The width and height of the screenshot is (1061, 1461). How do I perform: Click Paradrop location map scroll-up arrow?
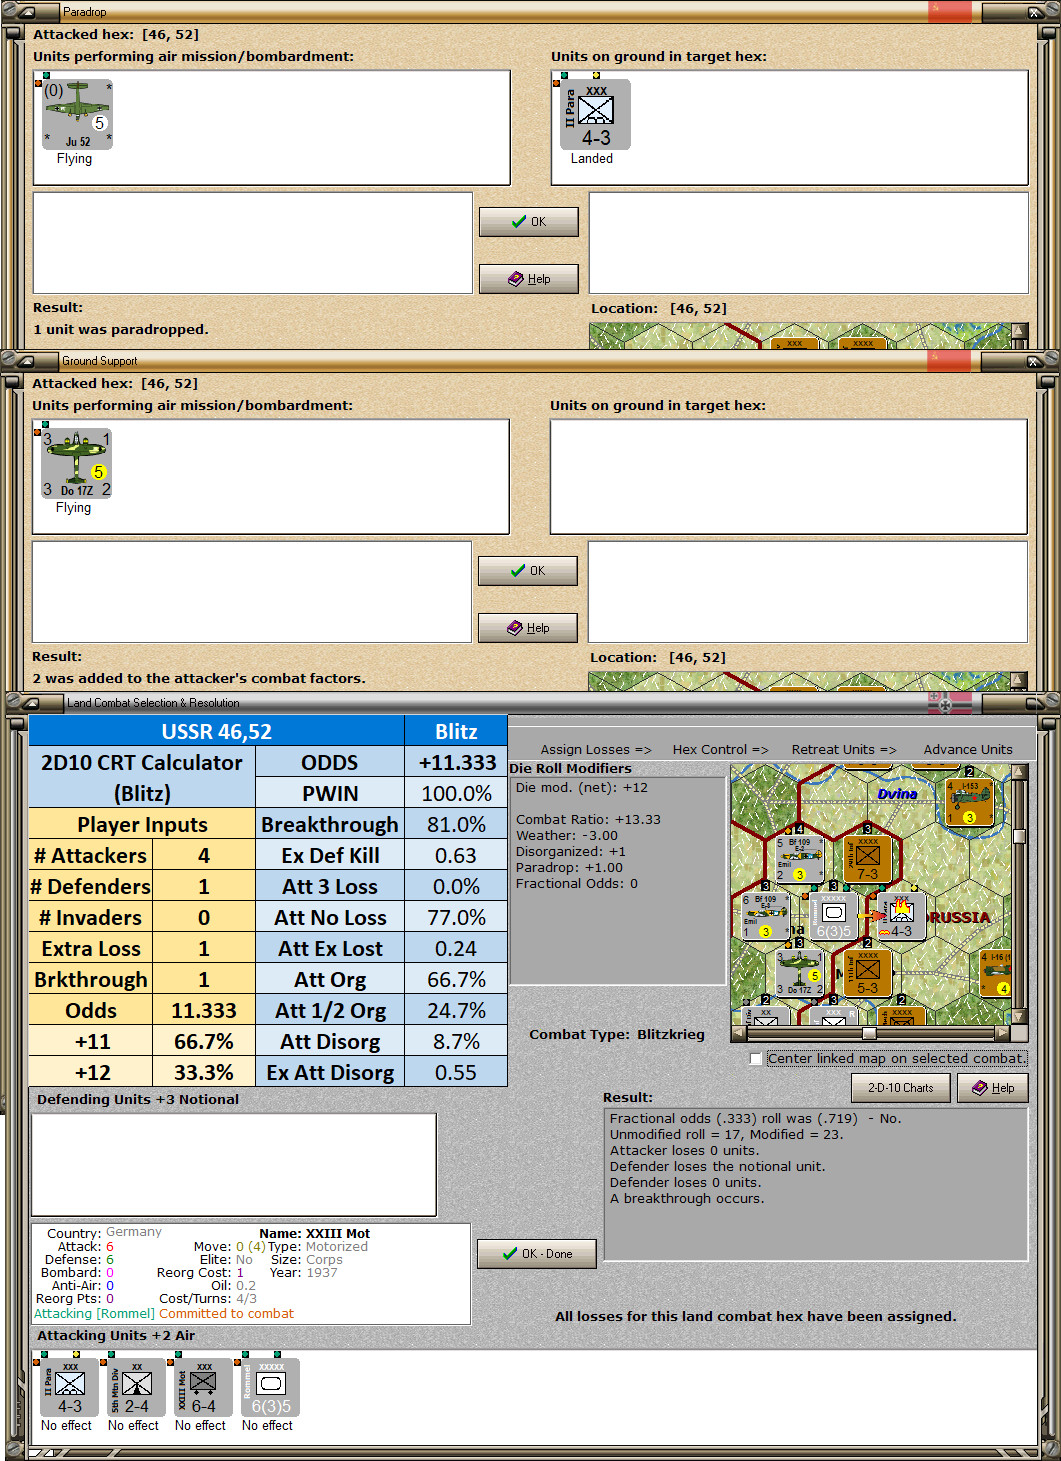[x=1019, y=331]
